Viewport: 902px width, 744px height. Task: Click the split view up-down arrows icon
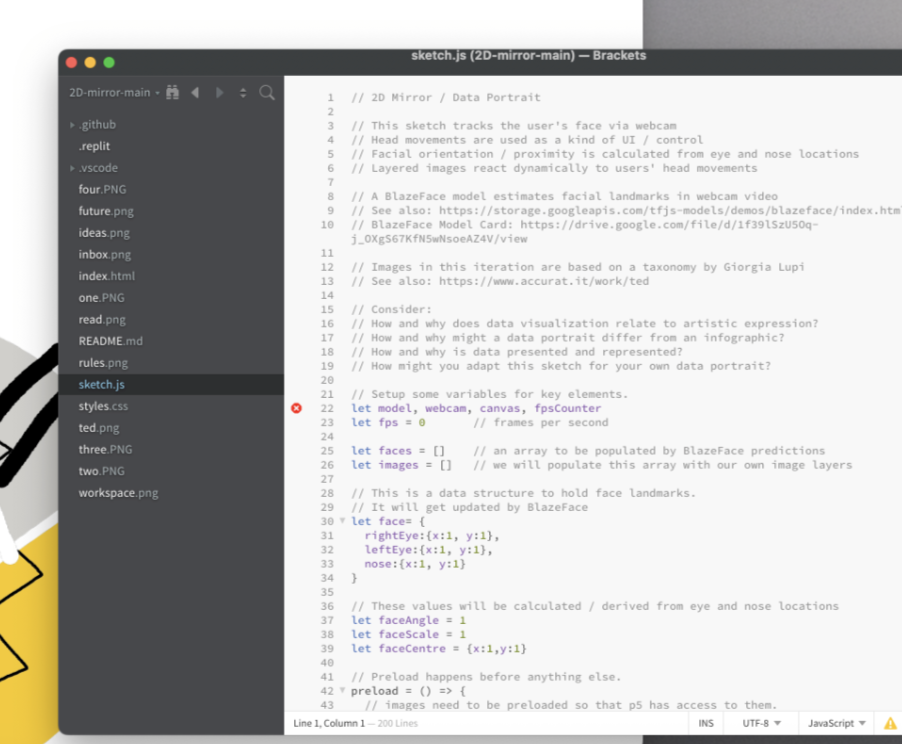coord(243,92)
